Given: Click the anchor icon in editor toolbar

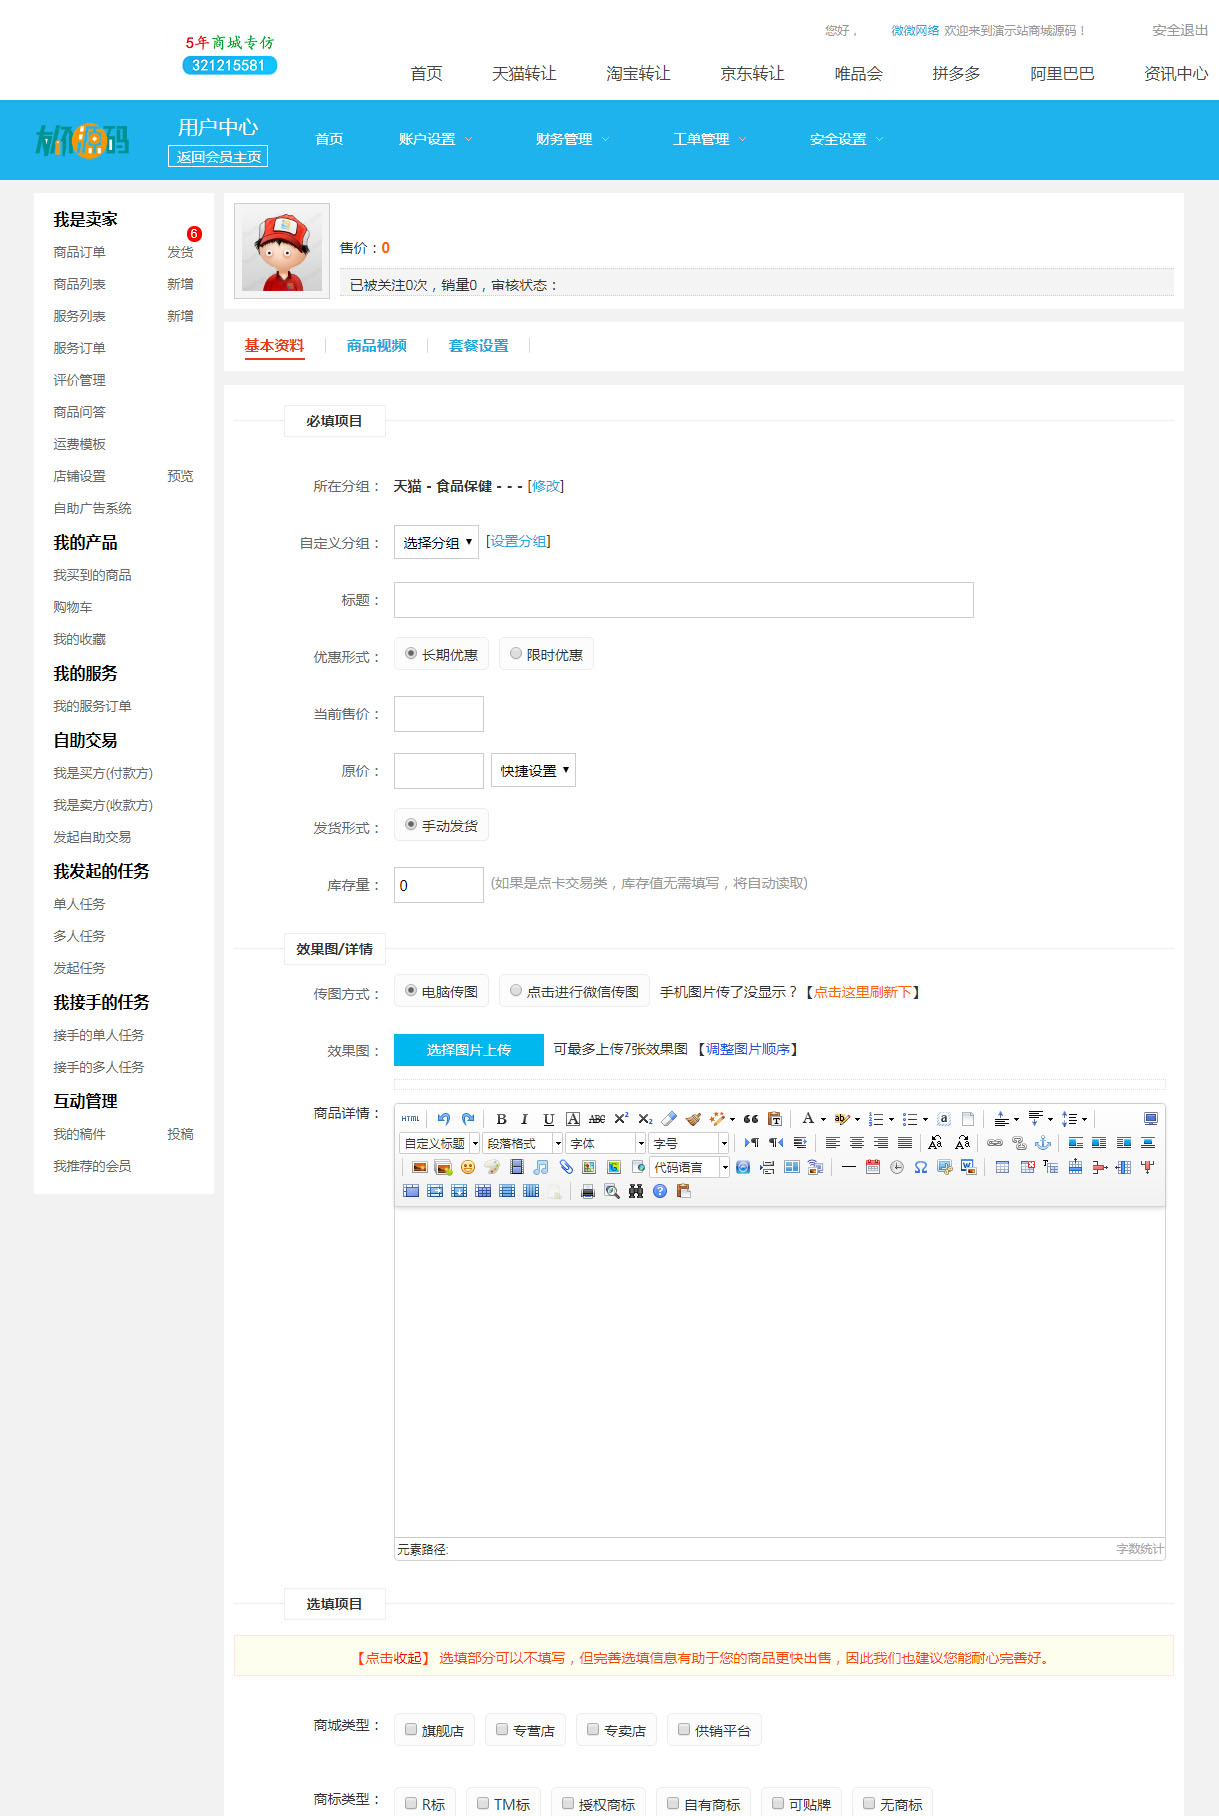Looking at the screenshot, I should (1042, 1143).
